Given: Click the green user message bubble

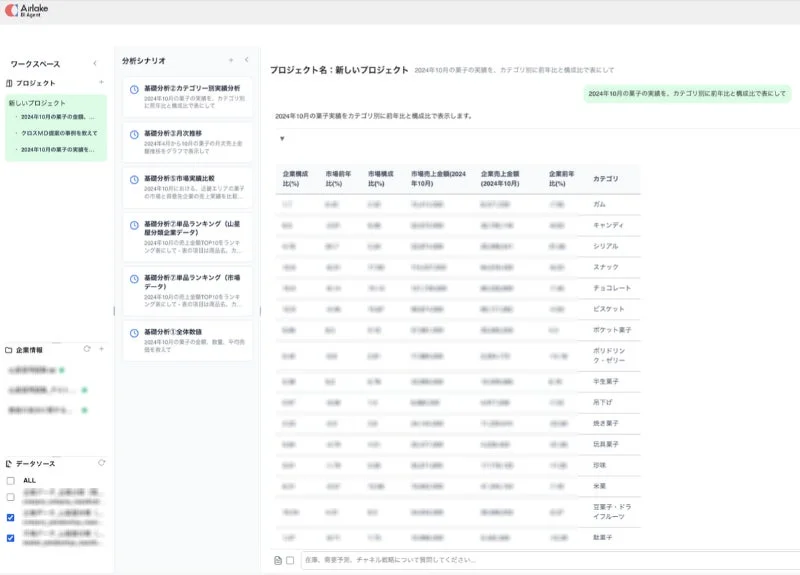Looking at the screenshot, I should click(687, 94).
